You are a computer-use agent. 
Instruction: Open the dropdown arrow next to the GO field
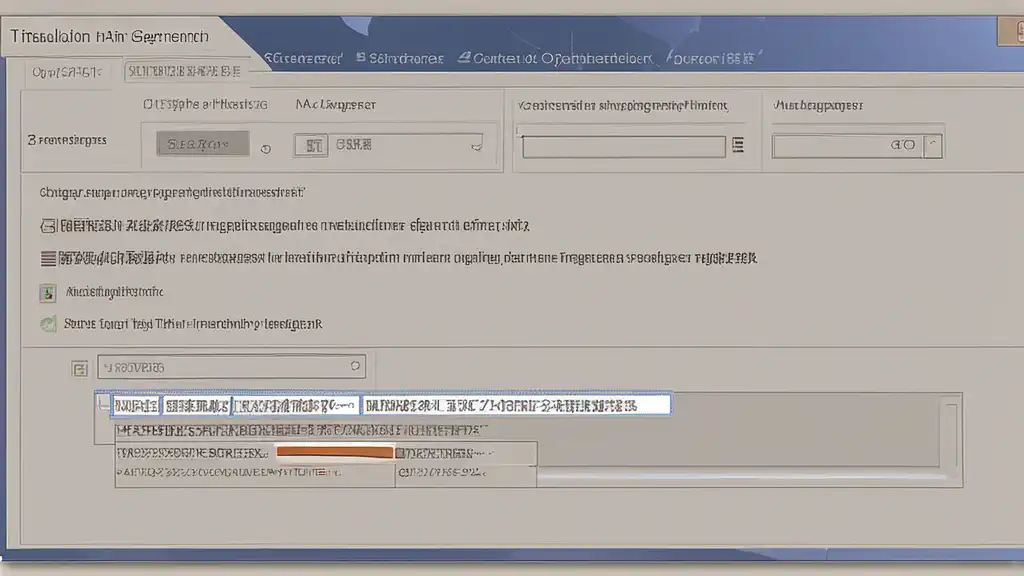[x=933, y=146]
